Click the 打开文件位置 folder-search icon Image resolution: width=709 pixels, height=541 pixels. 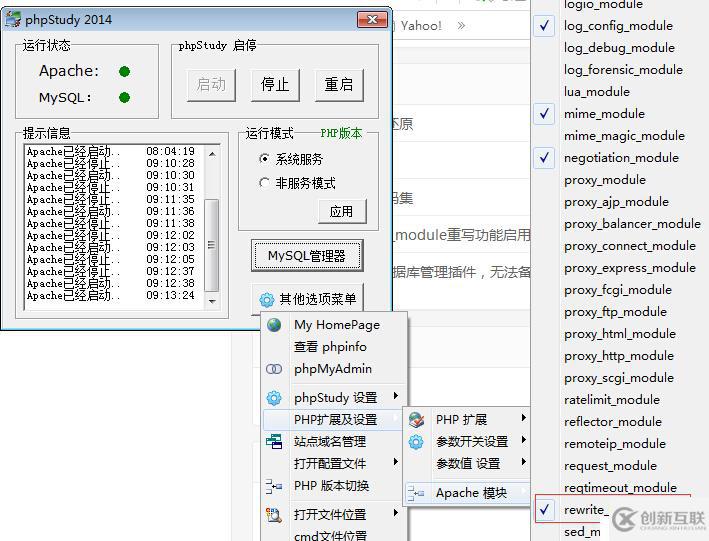tap(274, 514)
